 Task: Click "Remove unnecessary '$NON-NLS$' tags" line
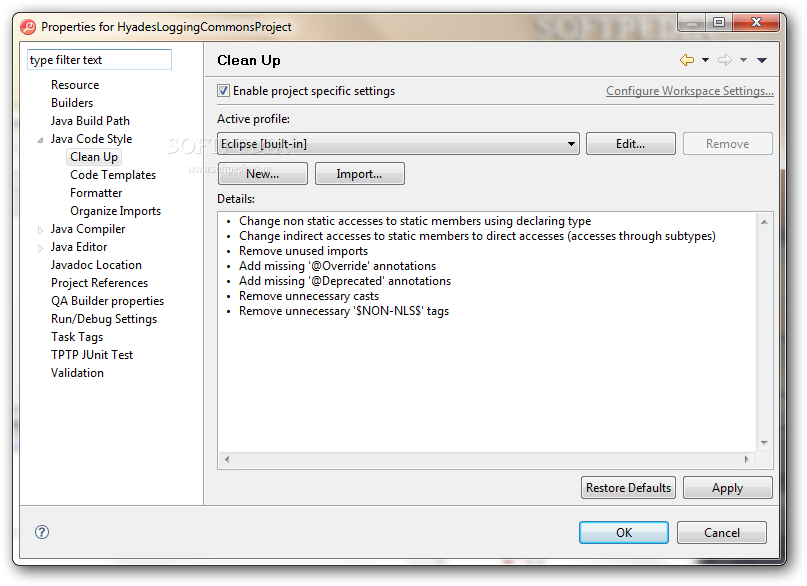tap(344, 311)
